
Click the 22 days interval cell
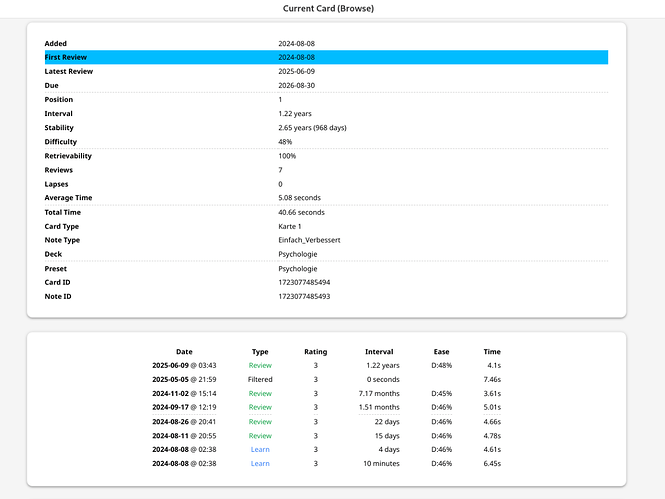pos(387,422)
